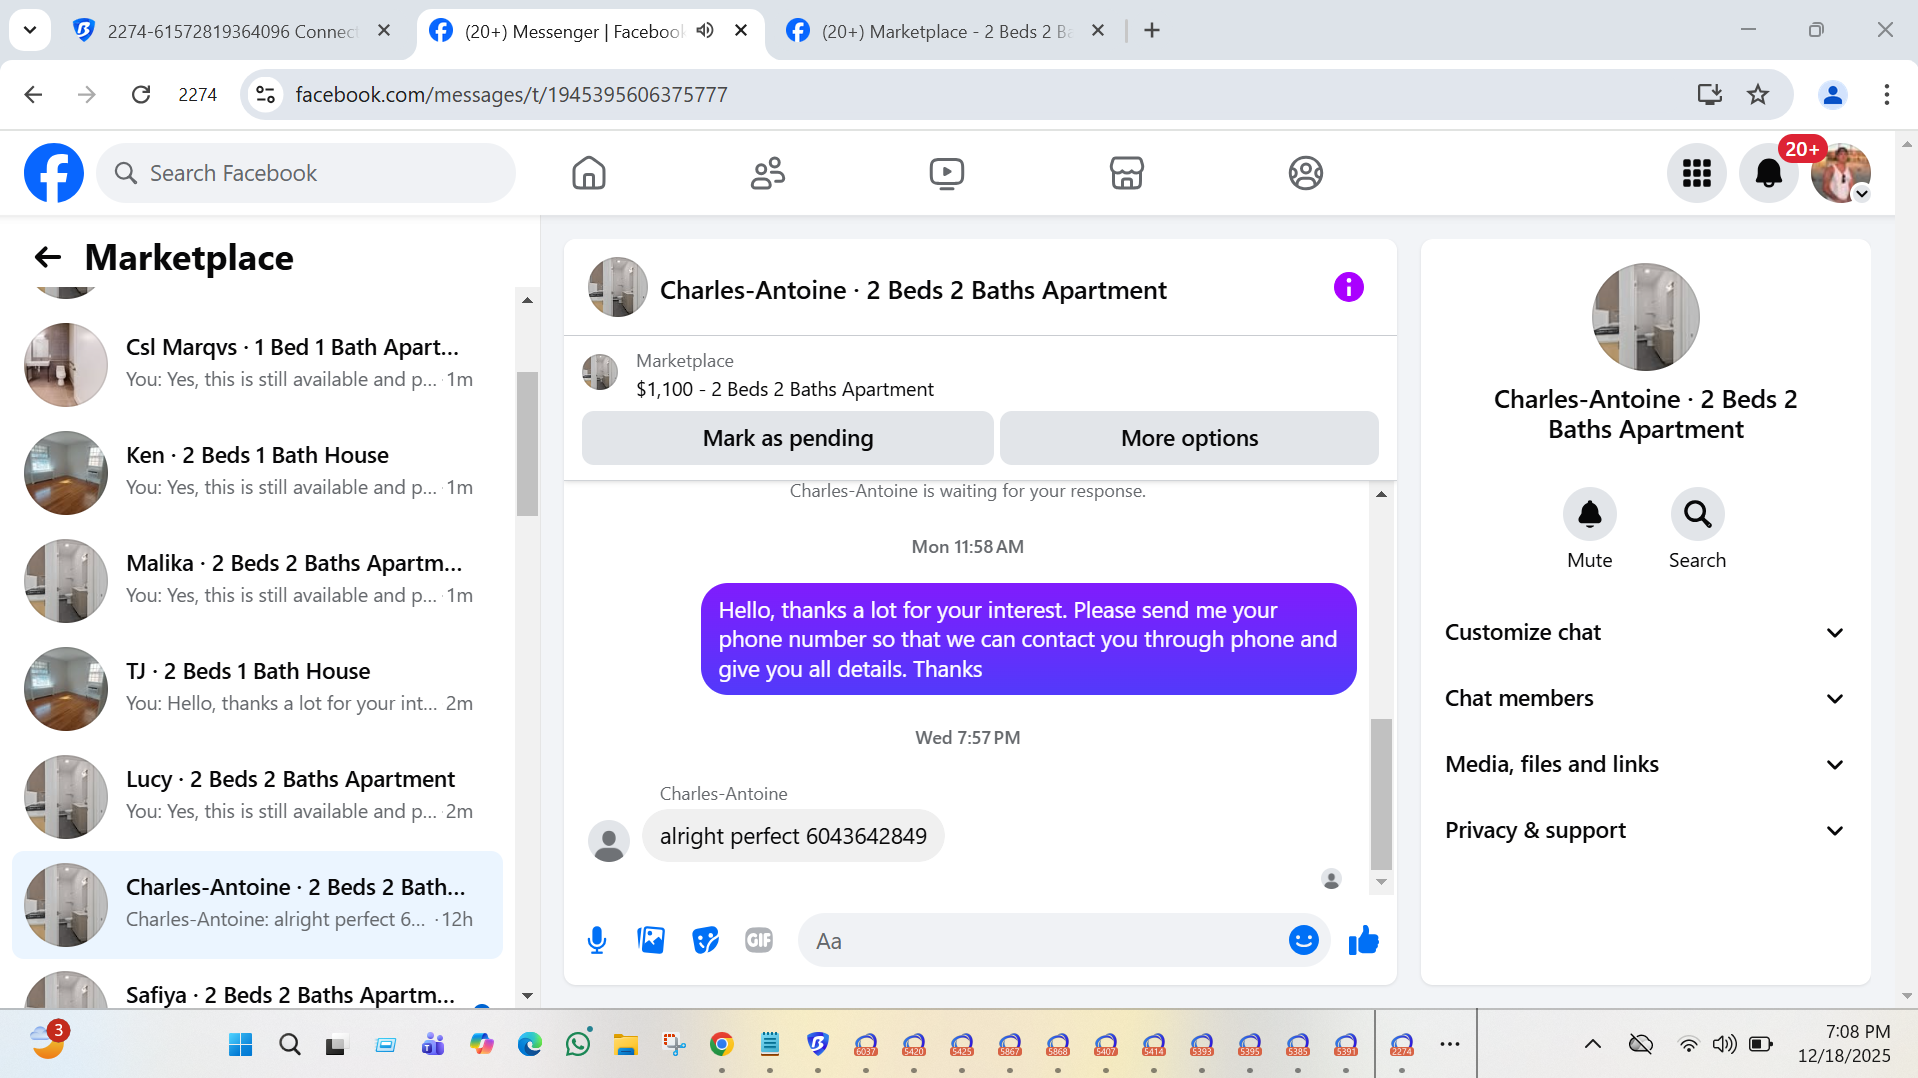1918x1078 pixels.
Task: Expand the Customize chat section
Action: click(x=1645, y=632)
